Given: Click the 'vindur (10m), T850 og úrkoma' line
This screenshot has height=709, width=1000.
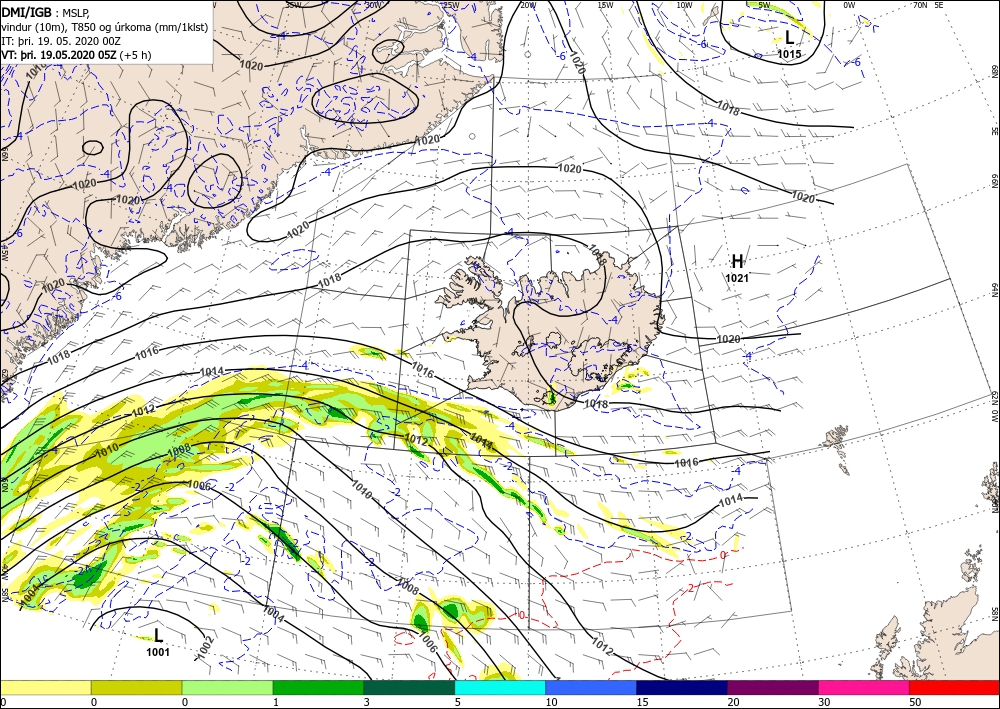Looking at the screenshot, I should tap(105, 27).
